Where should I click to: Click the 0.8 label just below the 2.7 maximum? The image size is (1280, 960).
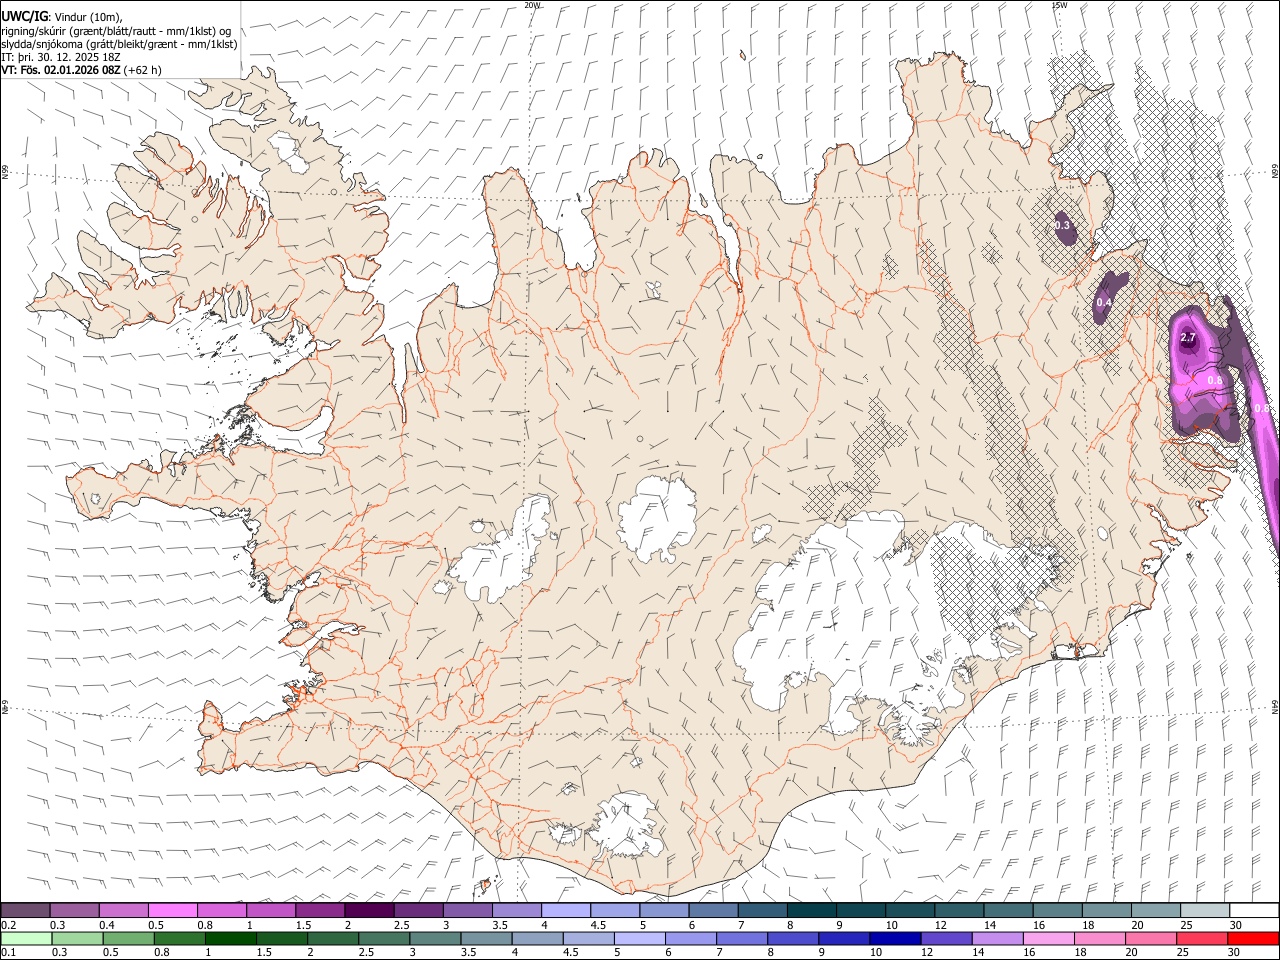pos(1215,380)
